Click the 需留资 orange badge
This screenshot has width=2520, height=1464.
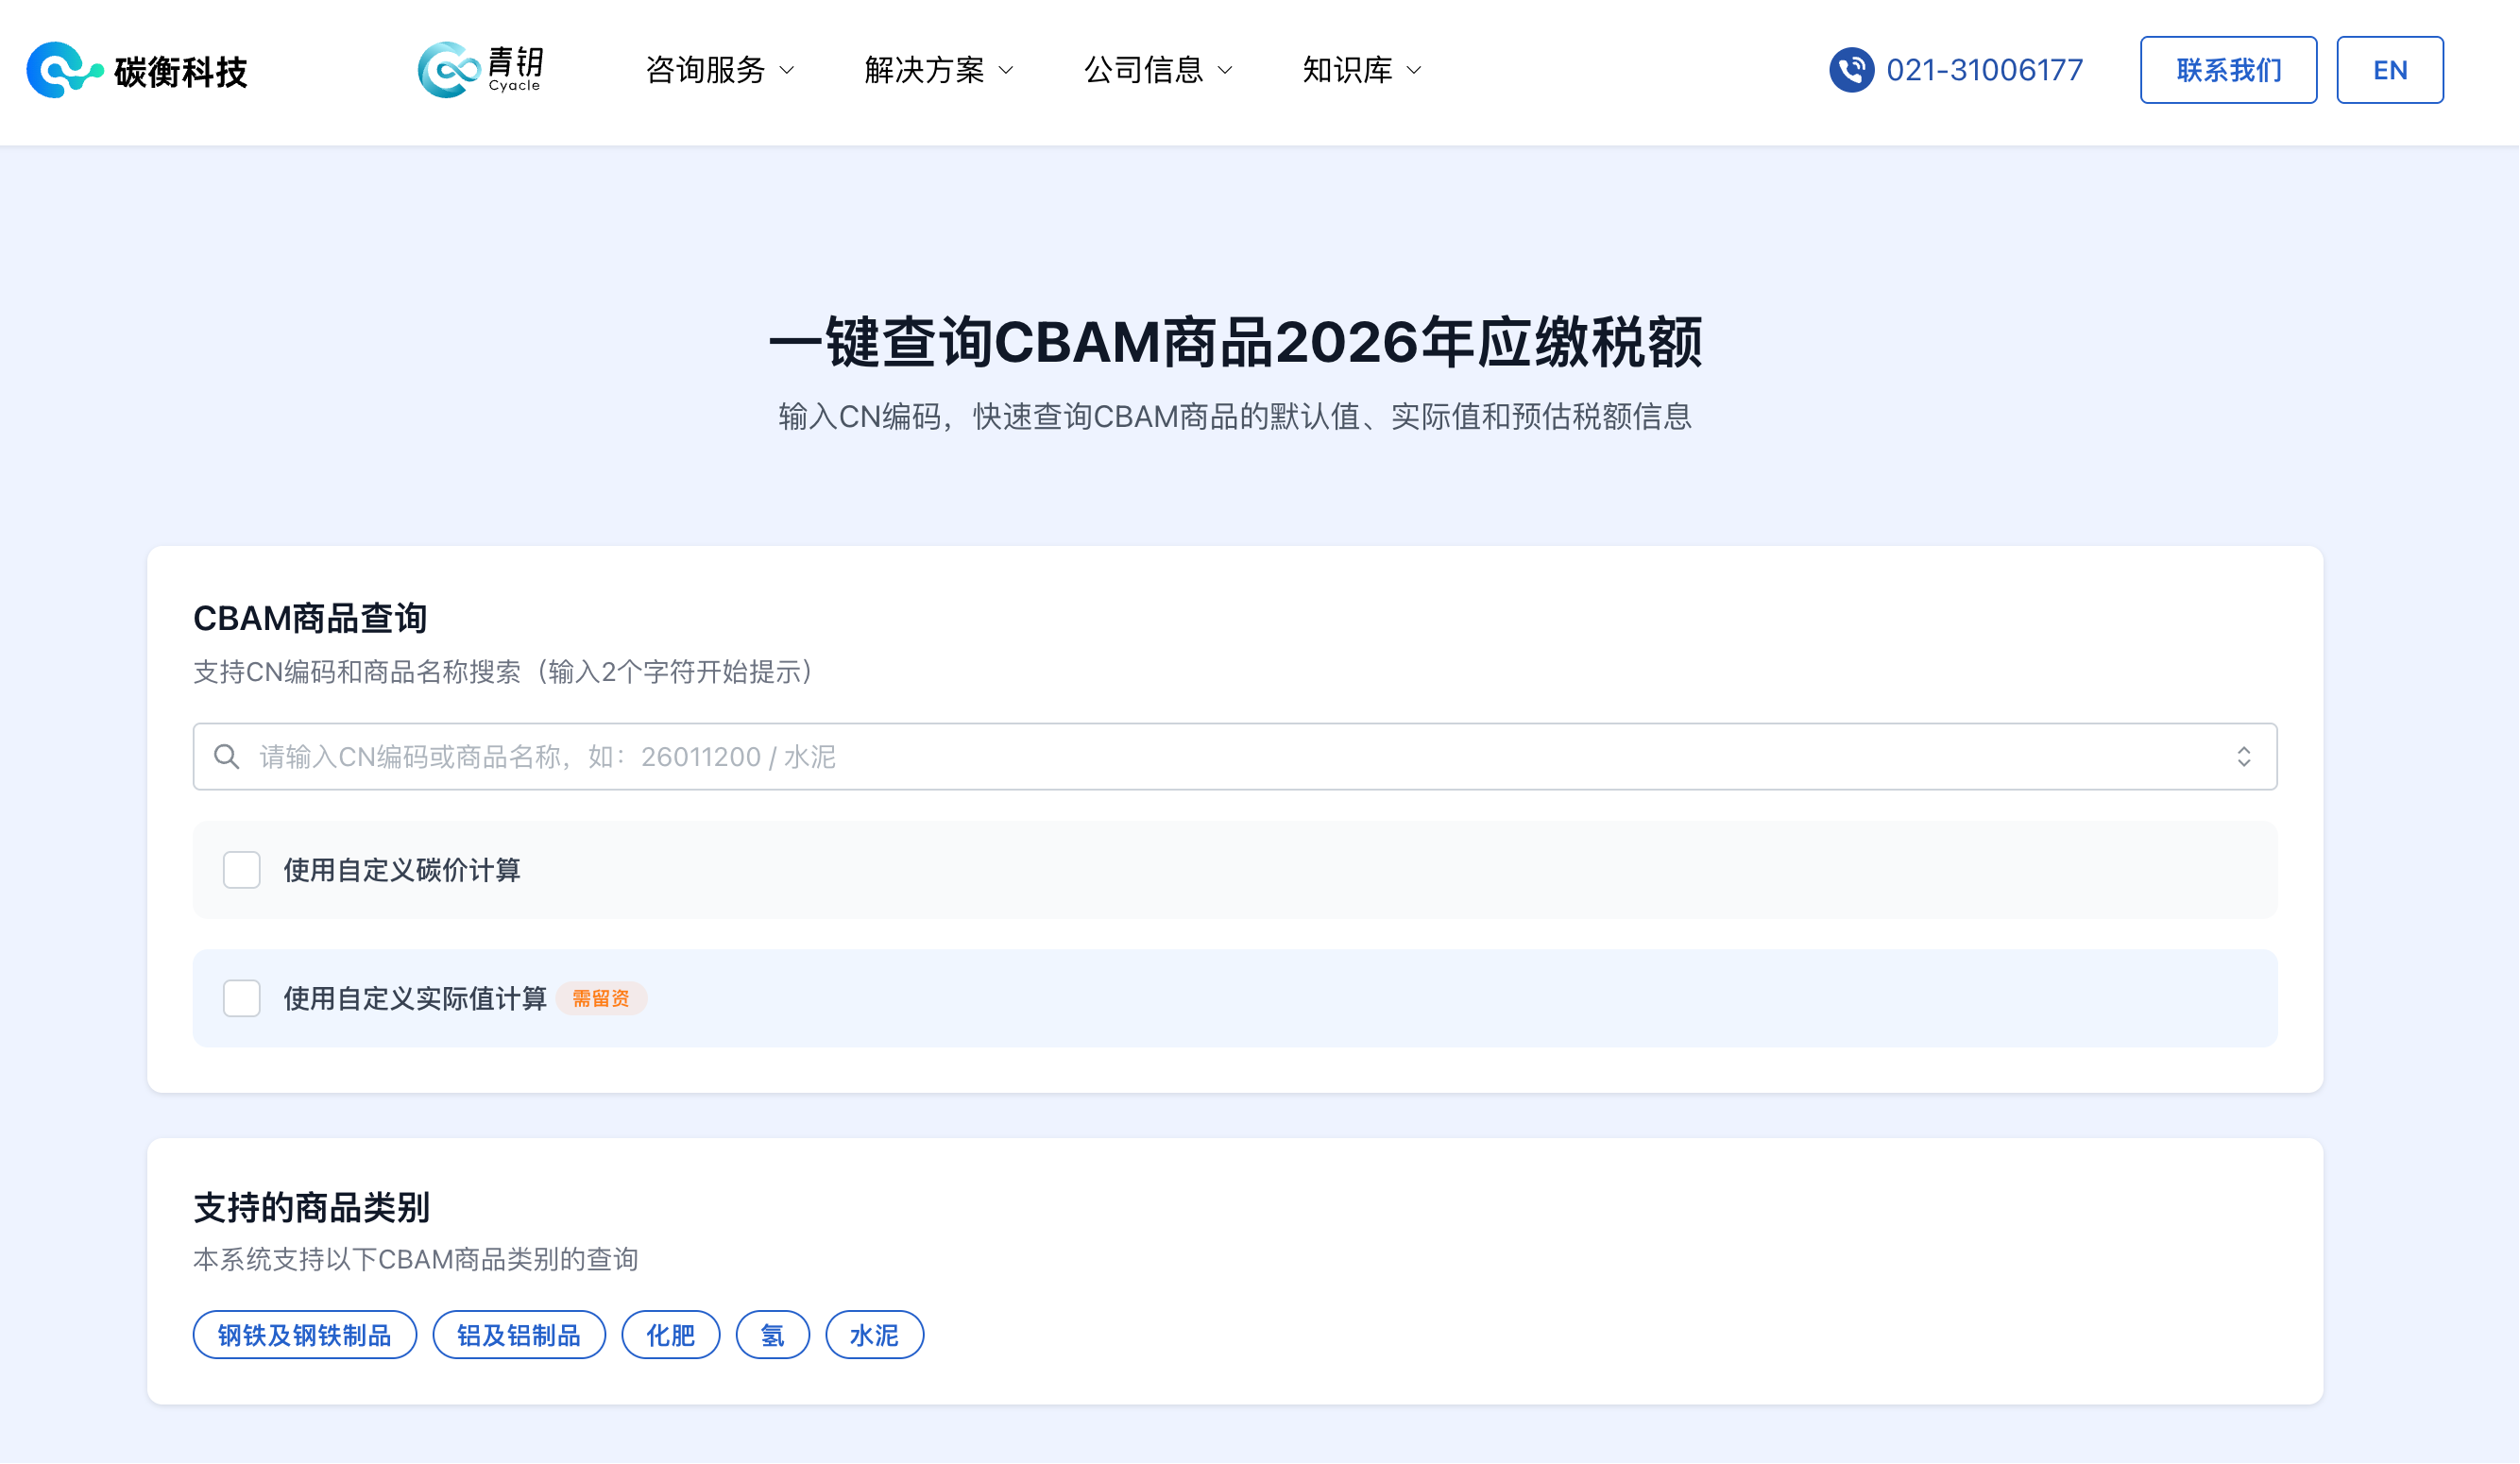[601, 998]
